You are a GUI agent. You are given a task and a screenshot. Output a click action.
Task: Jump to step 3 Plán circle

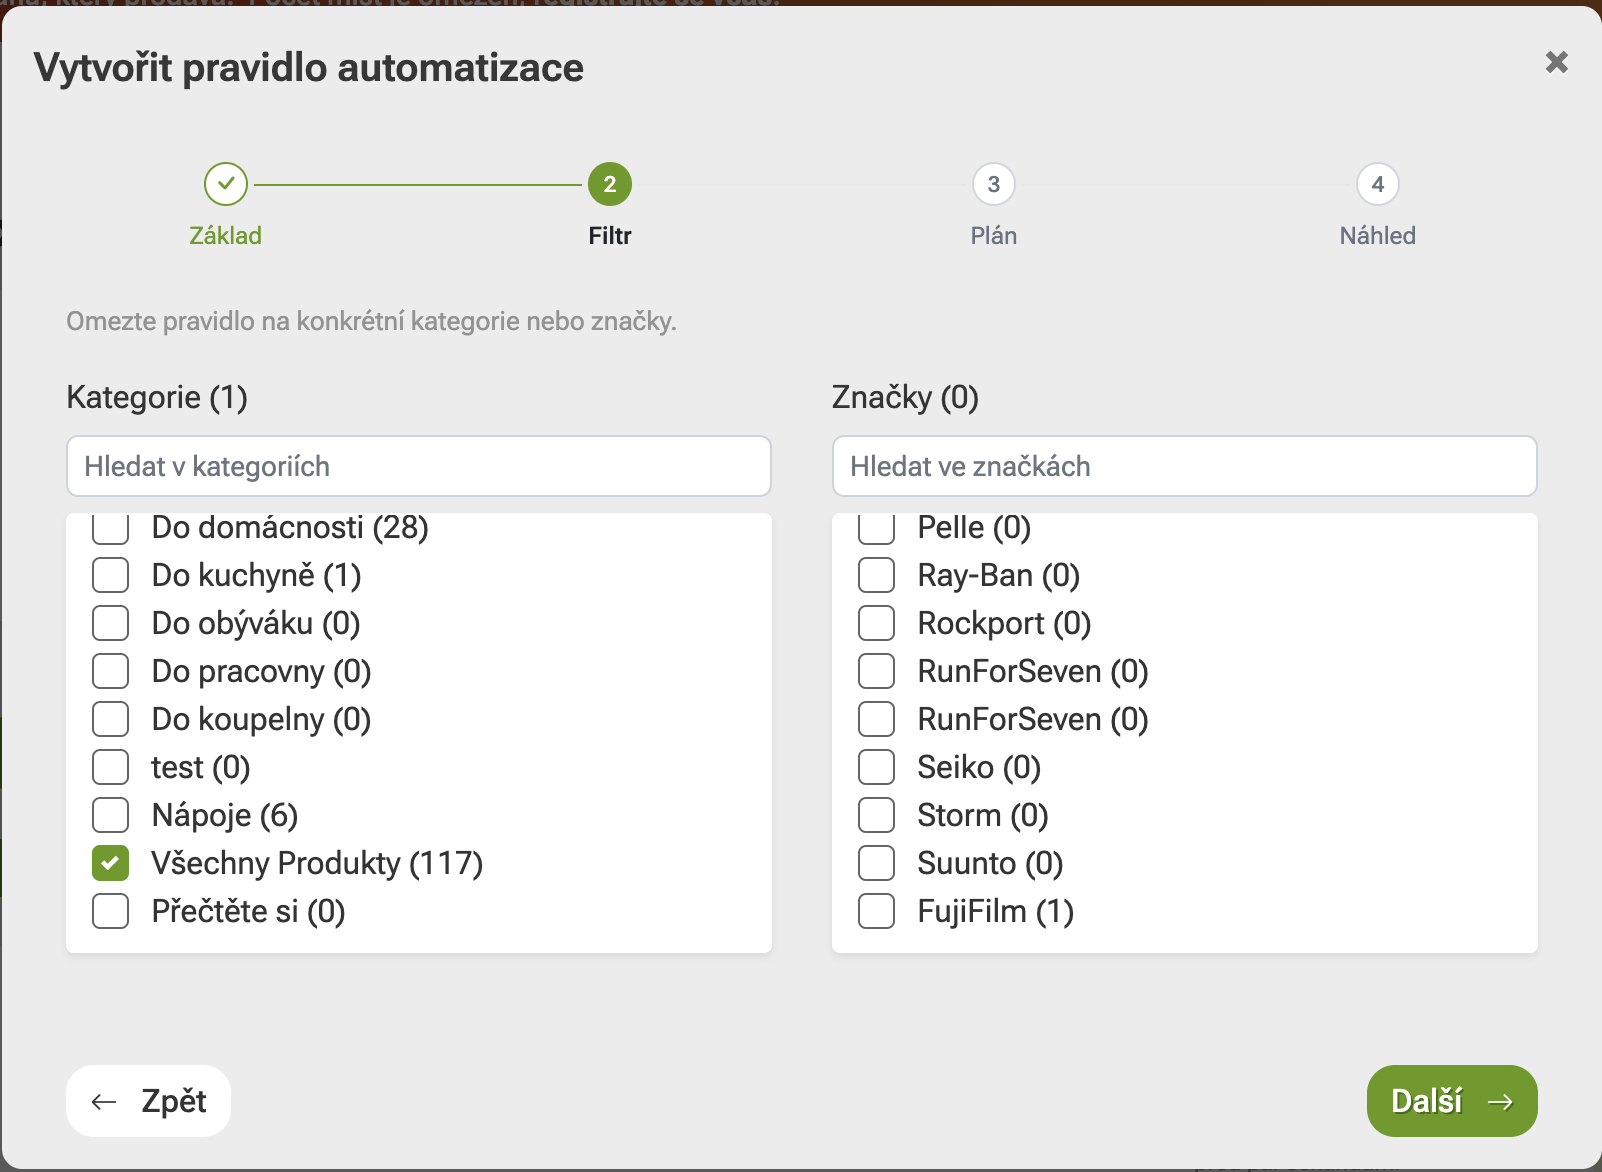pyautogui.click(x=994, y=184)
